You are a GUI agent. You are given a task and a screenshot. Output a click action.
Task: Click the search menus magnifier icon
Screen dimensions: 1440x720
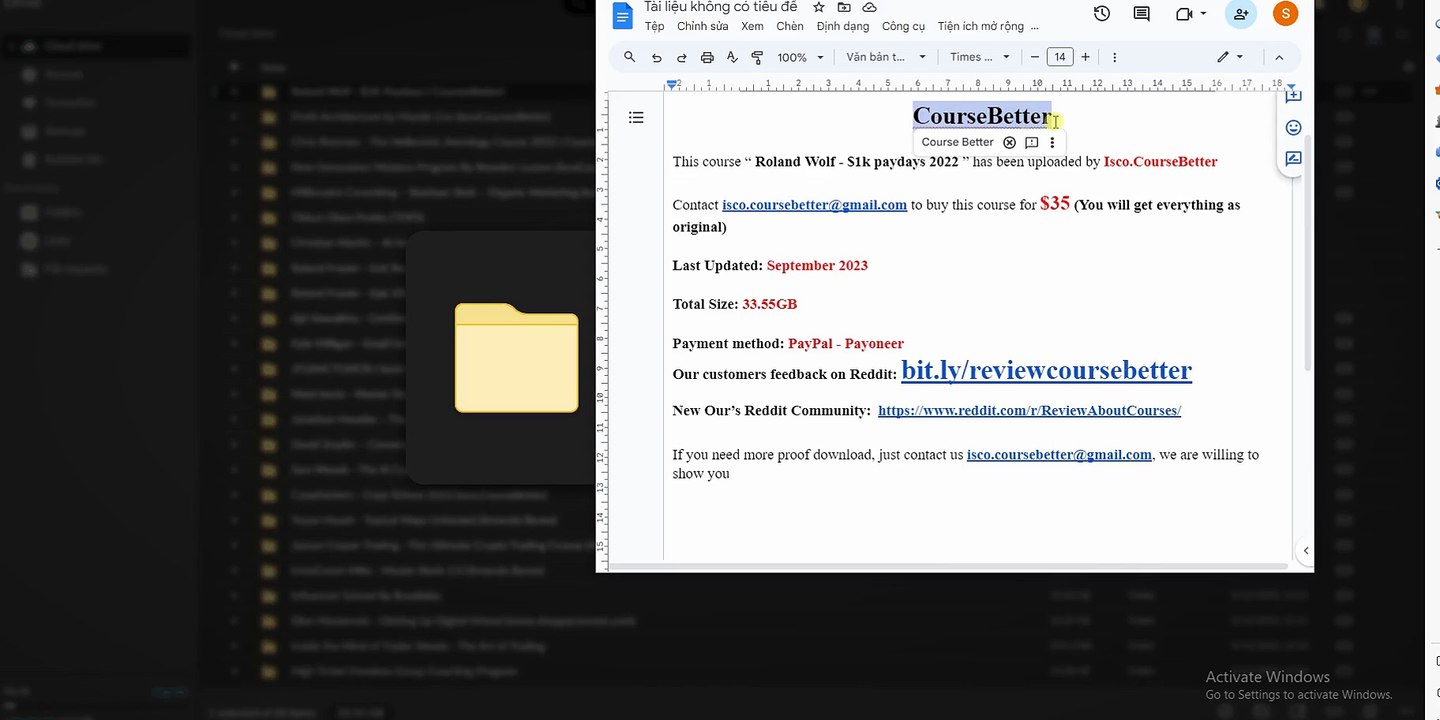pyautogui.click(x=629, y=57)
